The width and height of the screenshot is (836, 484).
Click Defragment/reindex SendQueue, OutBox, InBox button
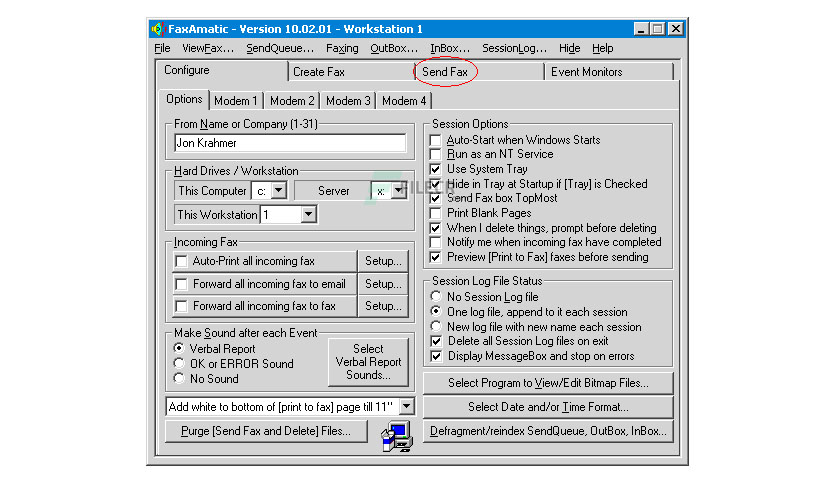click(x=548, y=431)
